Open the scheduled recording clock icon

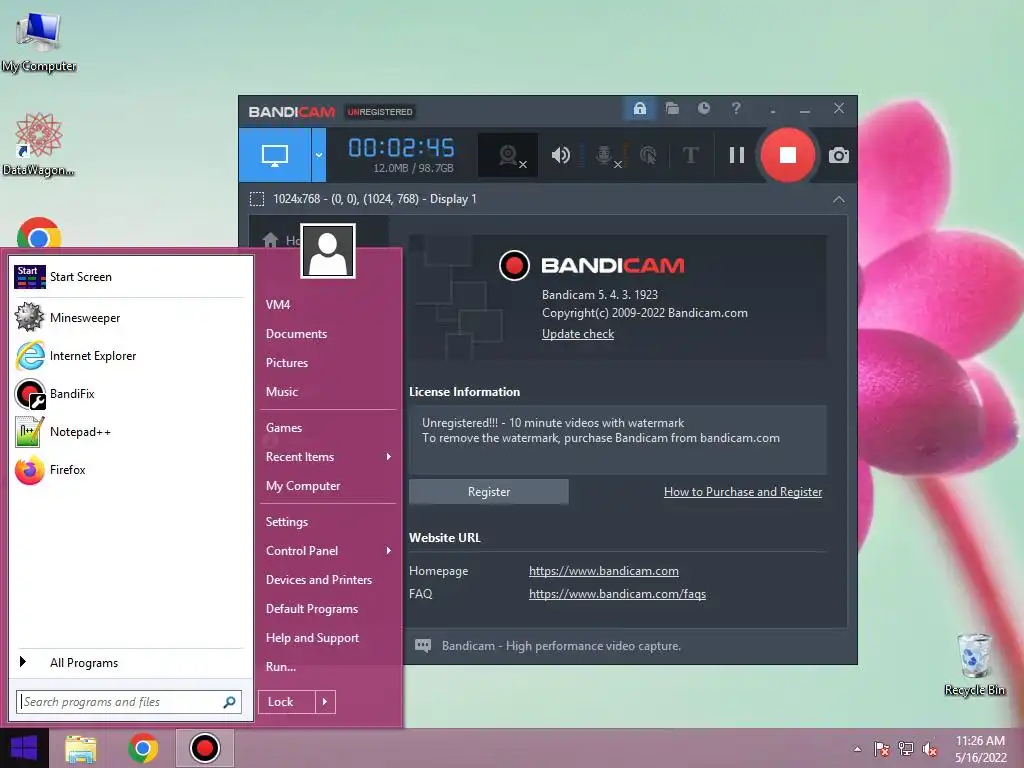click(x=703, y=108)
